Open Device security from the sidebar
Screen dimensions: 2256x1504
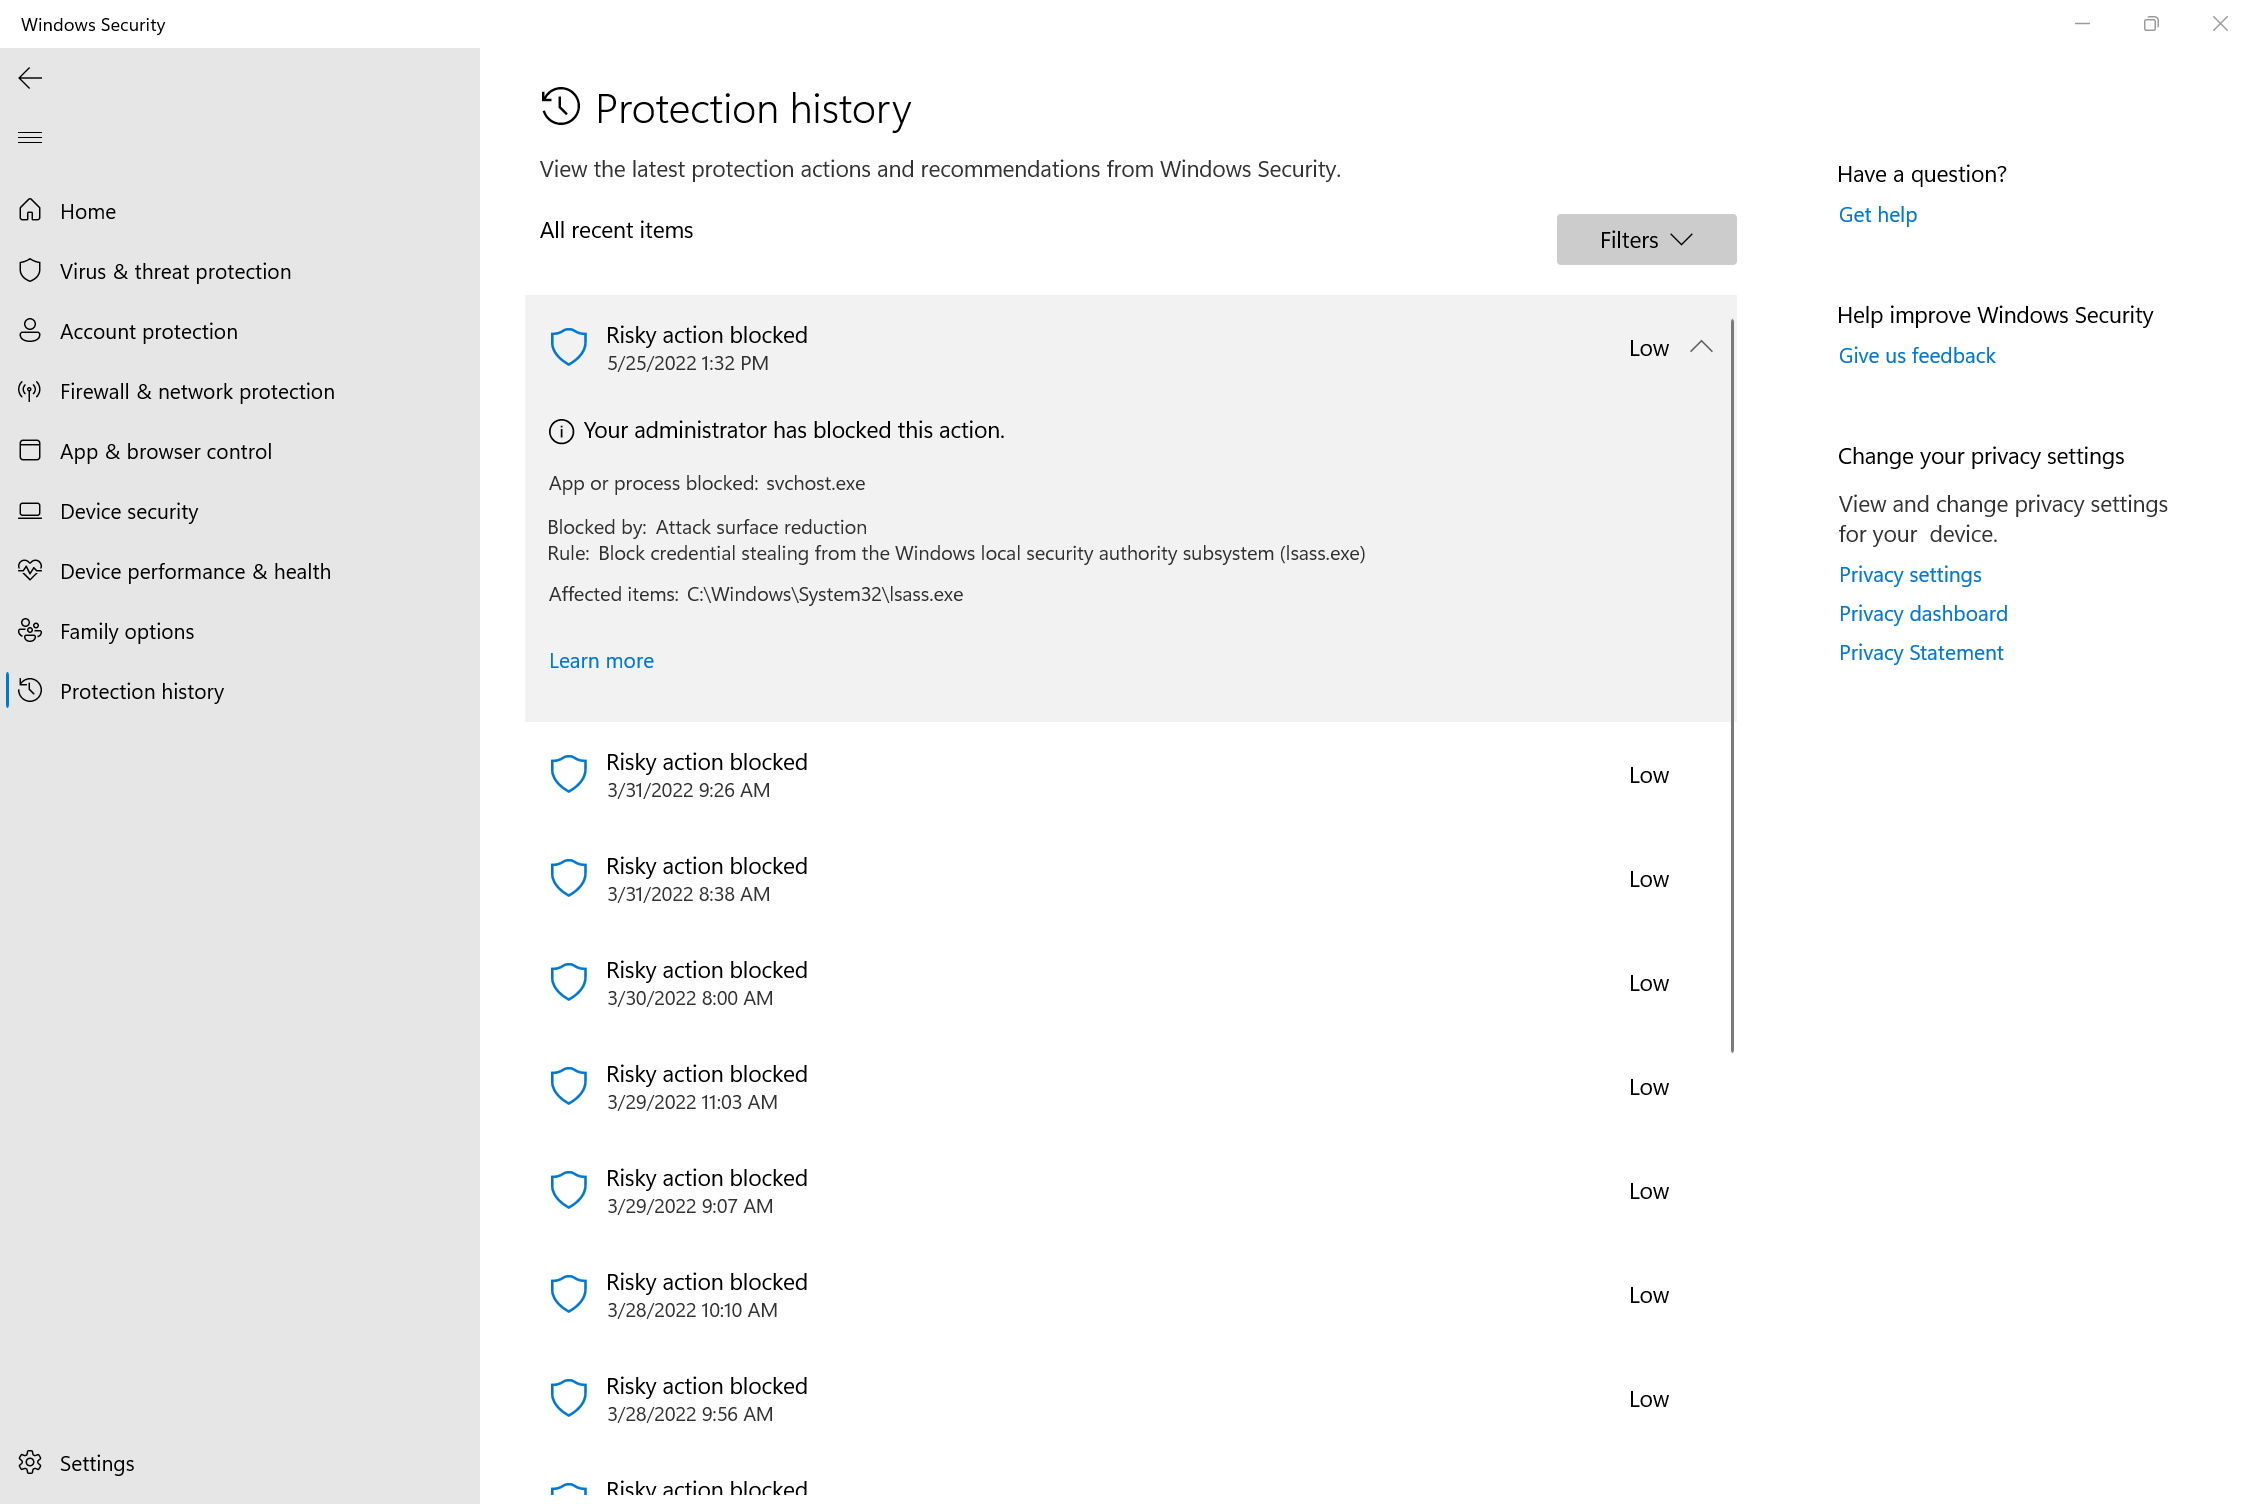coord(128,511)
